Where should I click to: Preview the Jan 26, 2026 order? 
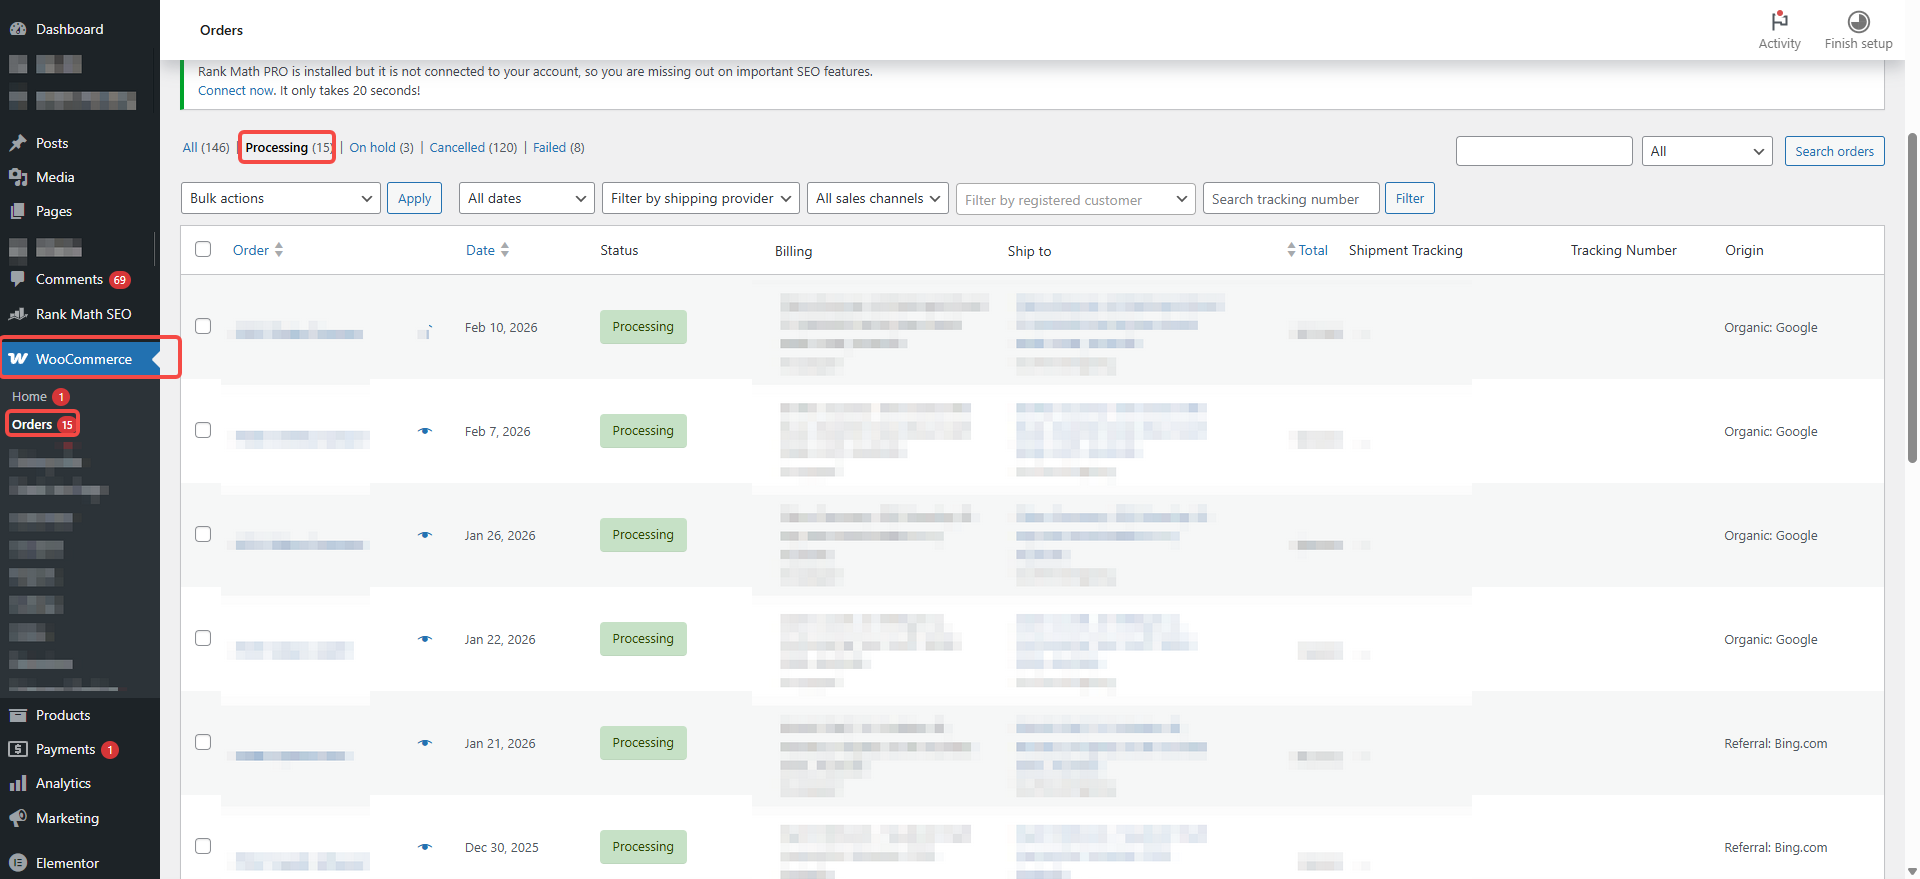coord(425,535)
